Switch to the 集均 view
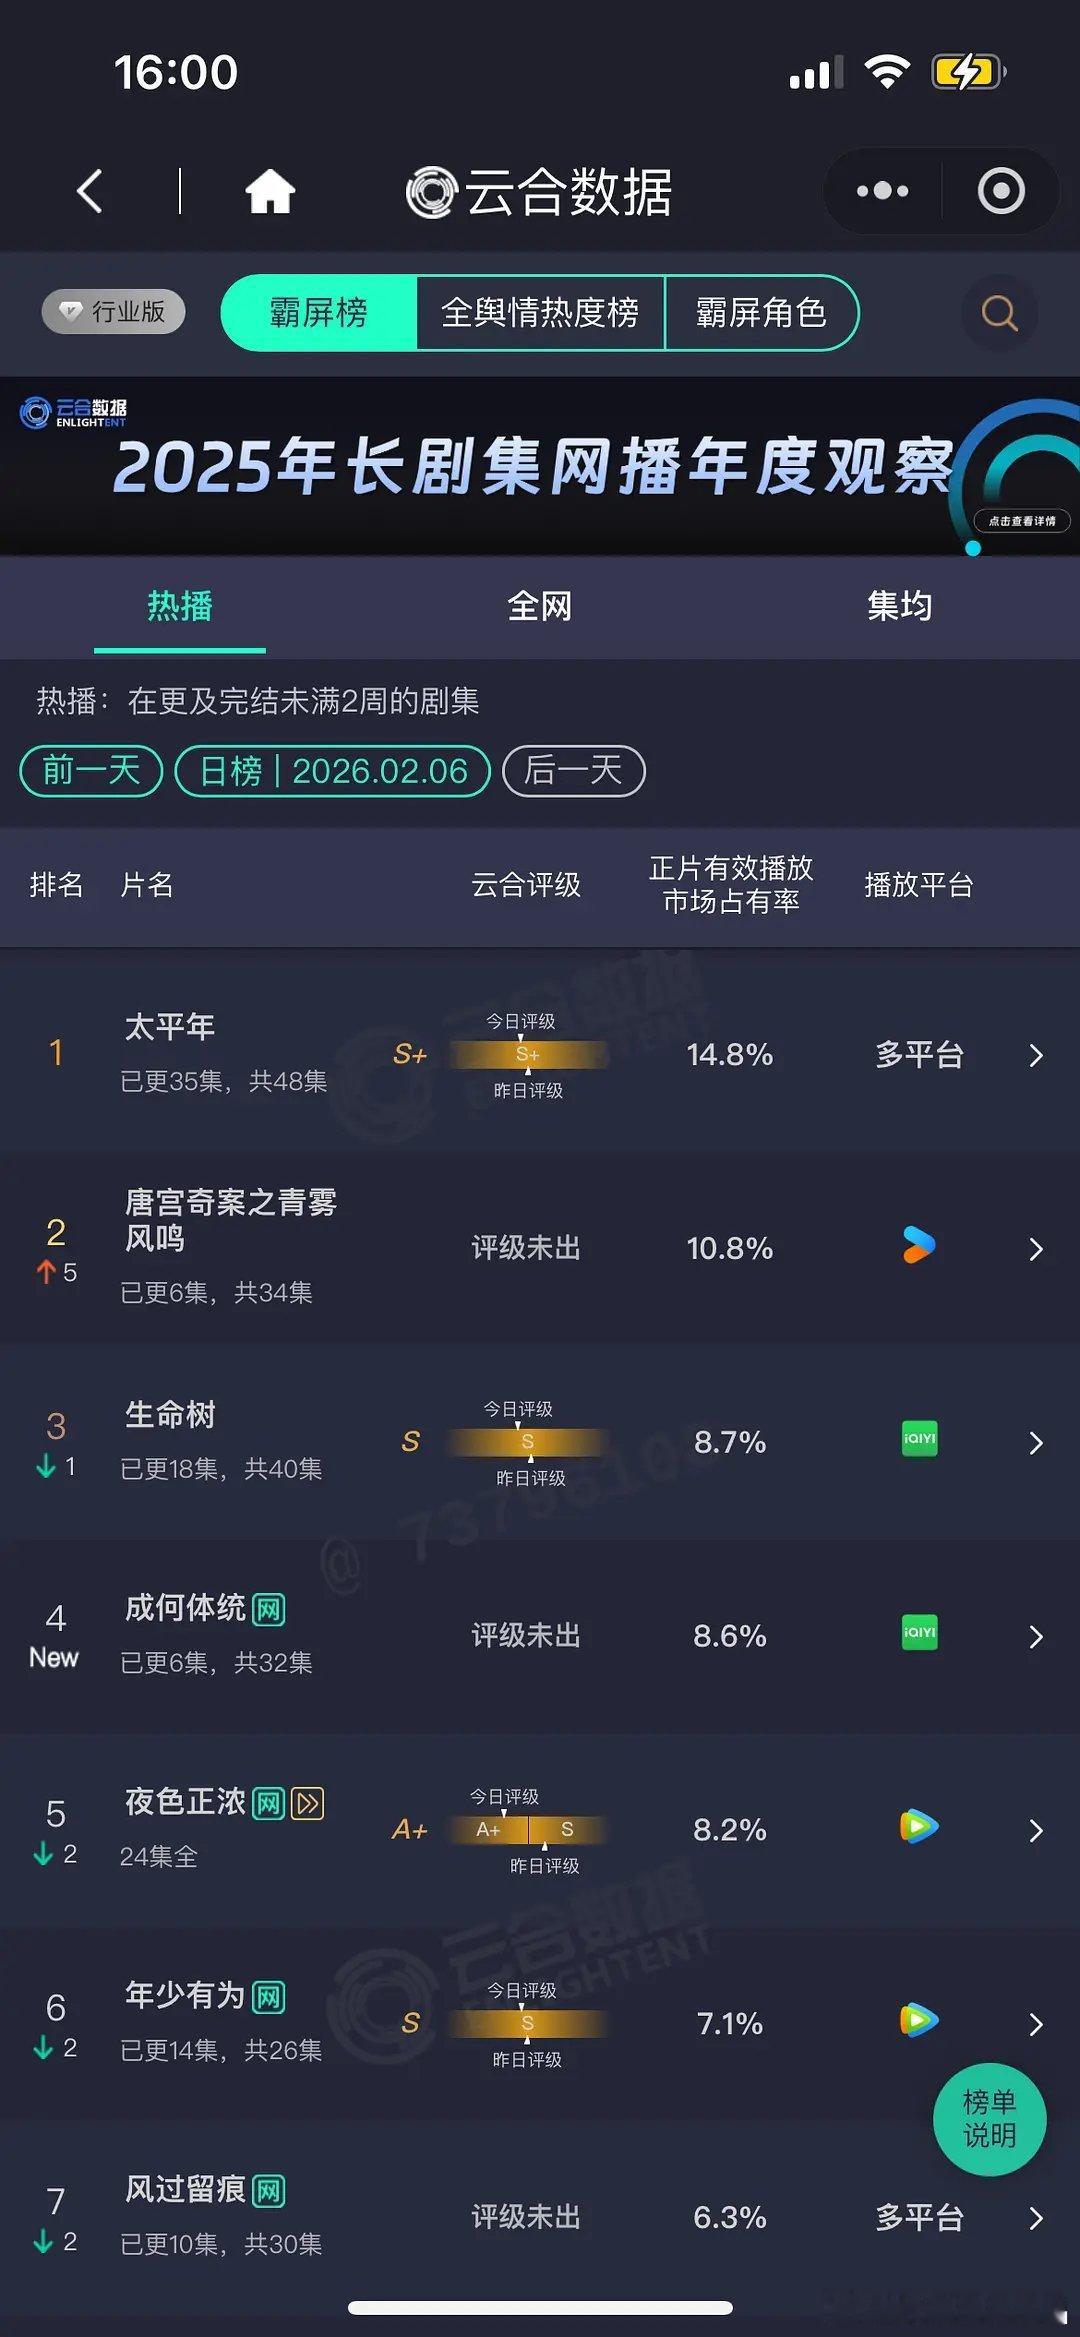 pos(897,606)
